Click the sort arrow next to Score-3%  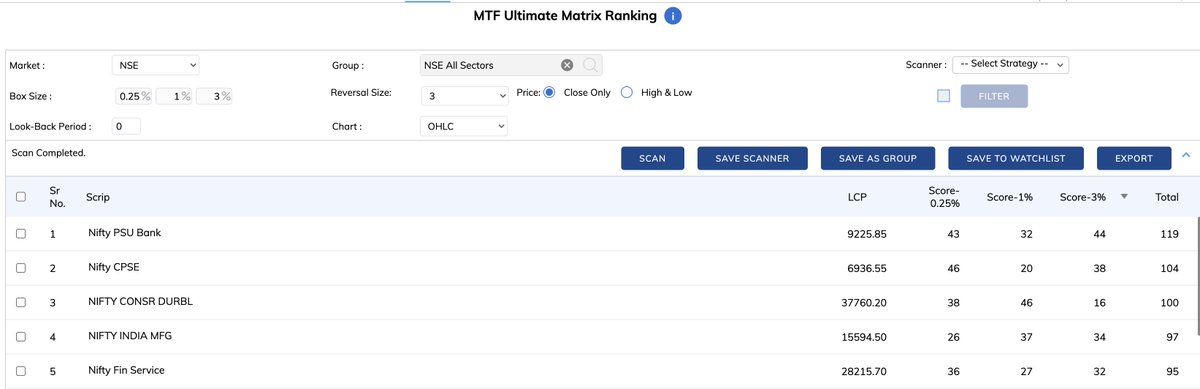tap(1124, 197)
